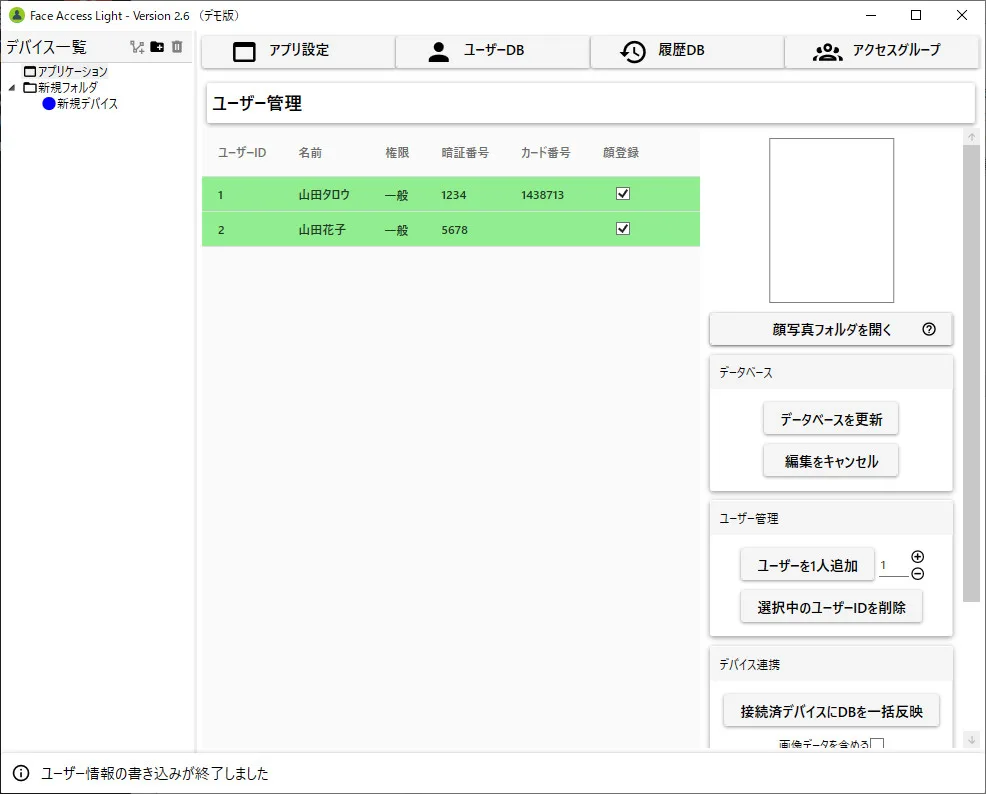Toggle 顔登録 checkbox for 山田タロウ
The height and width of the screenshot is (794, 986).
coord(623,194)
